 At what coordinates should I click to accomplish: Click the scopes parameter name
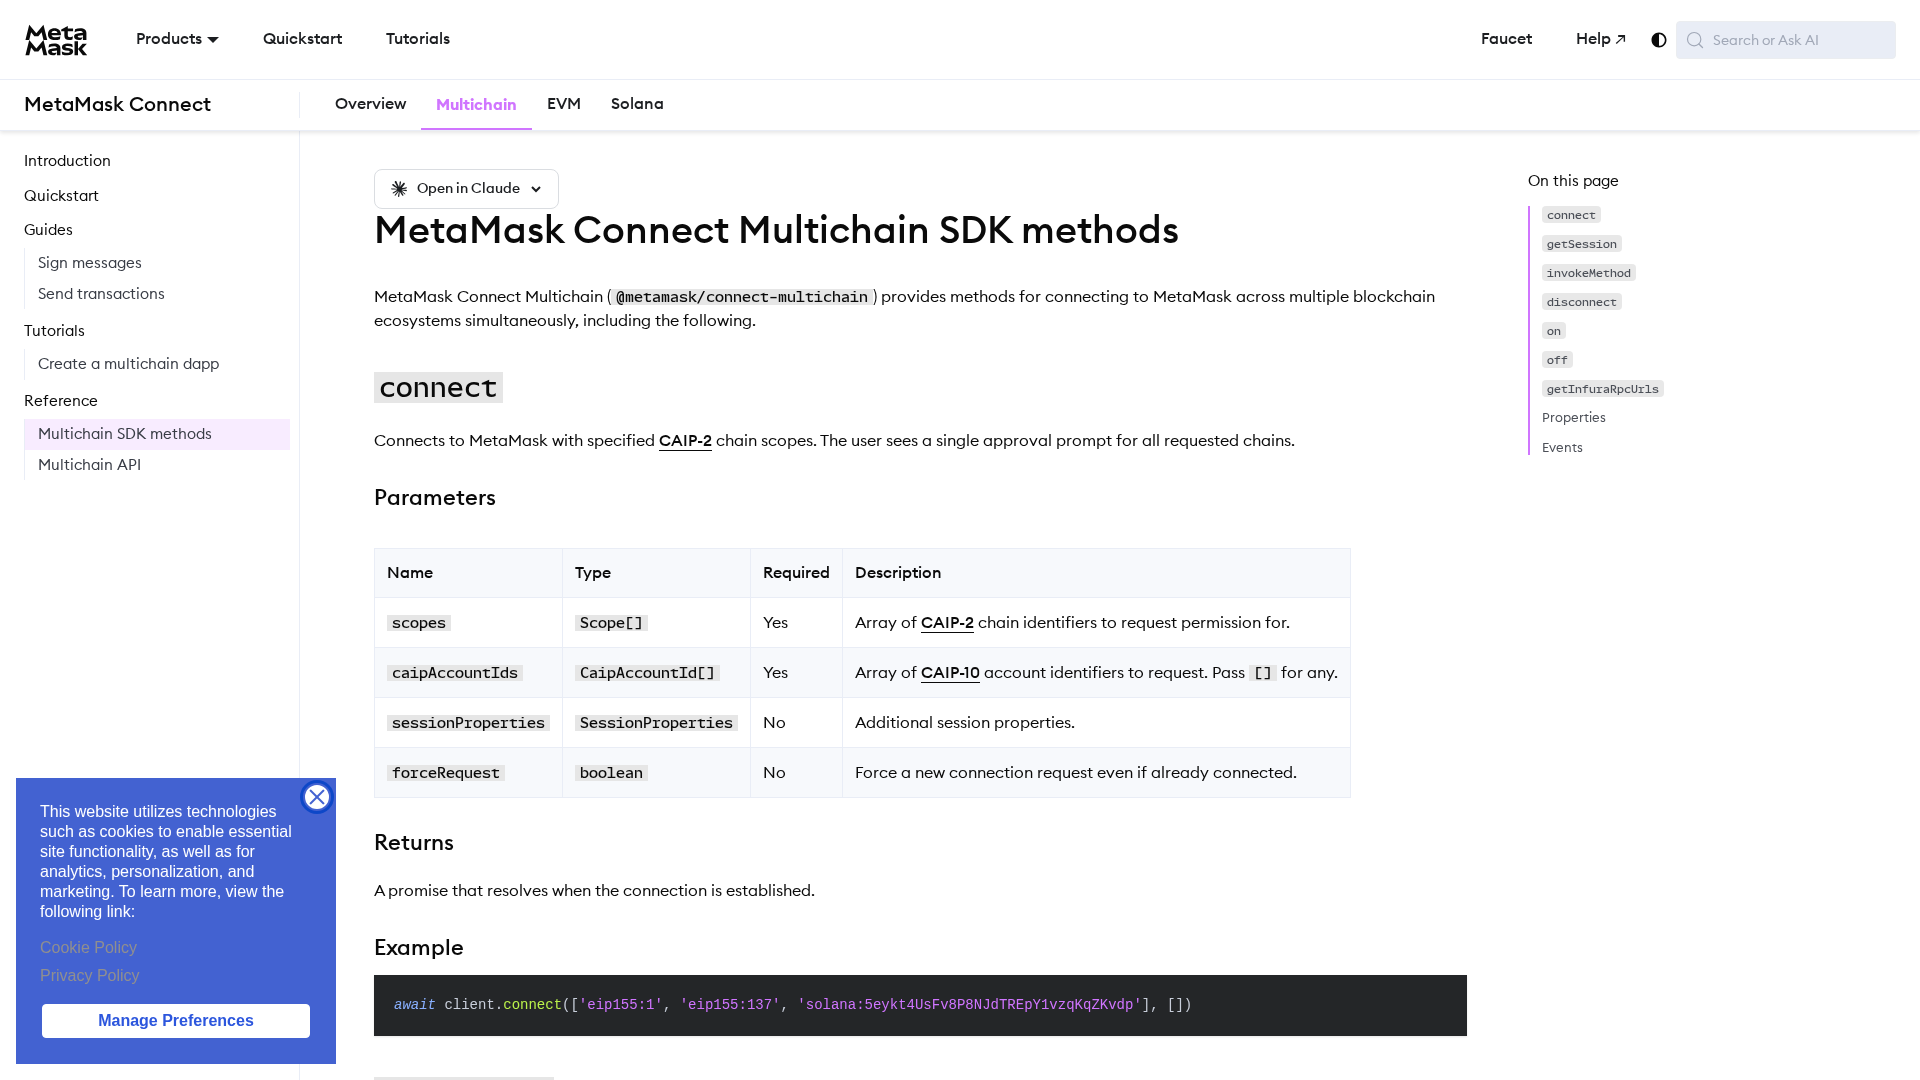click(x=419, y=623)
